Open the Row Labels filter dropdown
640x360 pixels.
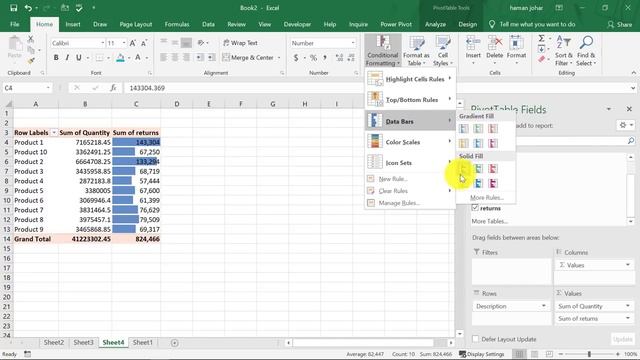53,133
